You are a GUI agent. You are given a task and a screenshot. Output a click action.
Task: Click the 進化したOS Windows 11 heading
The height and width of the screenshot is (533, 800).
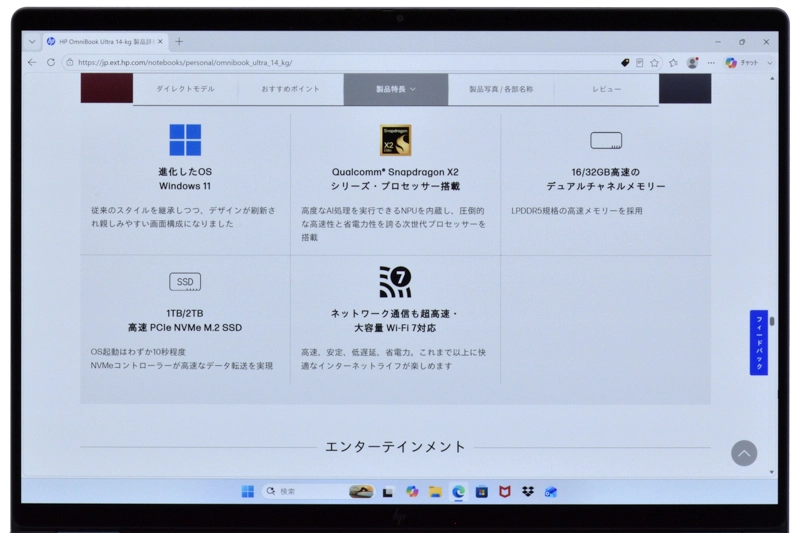tap(185, 179)
